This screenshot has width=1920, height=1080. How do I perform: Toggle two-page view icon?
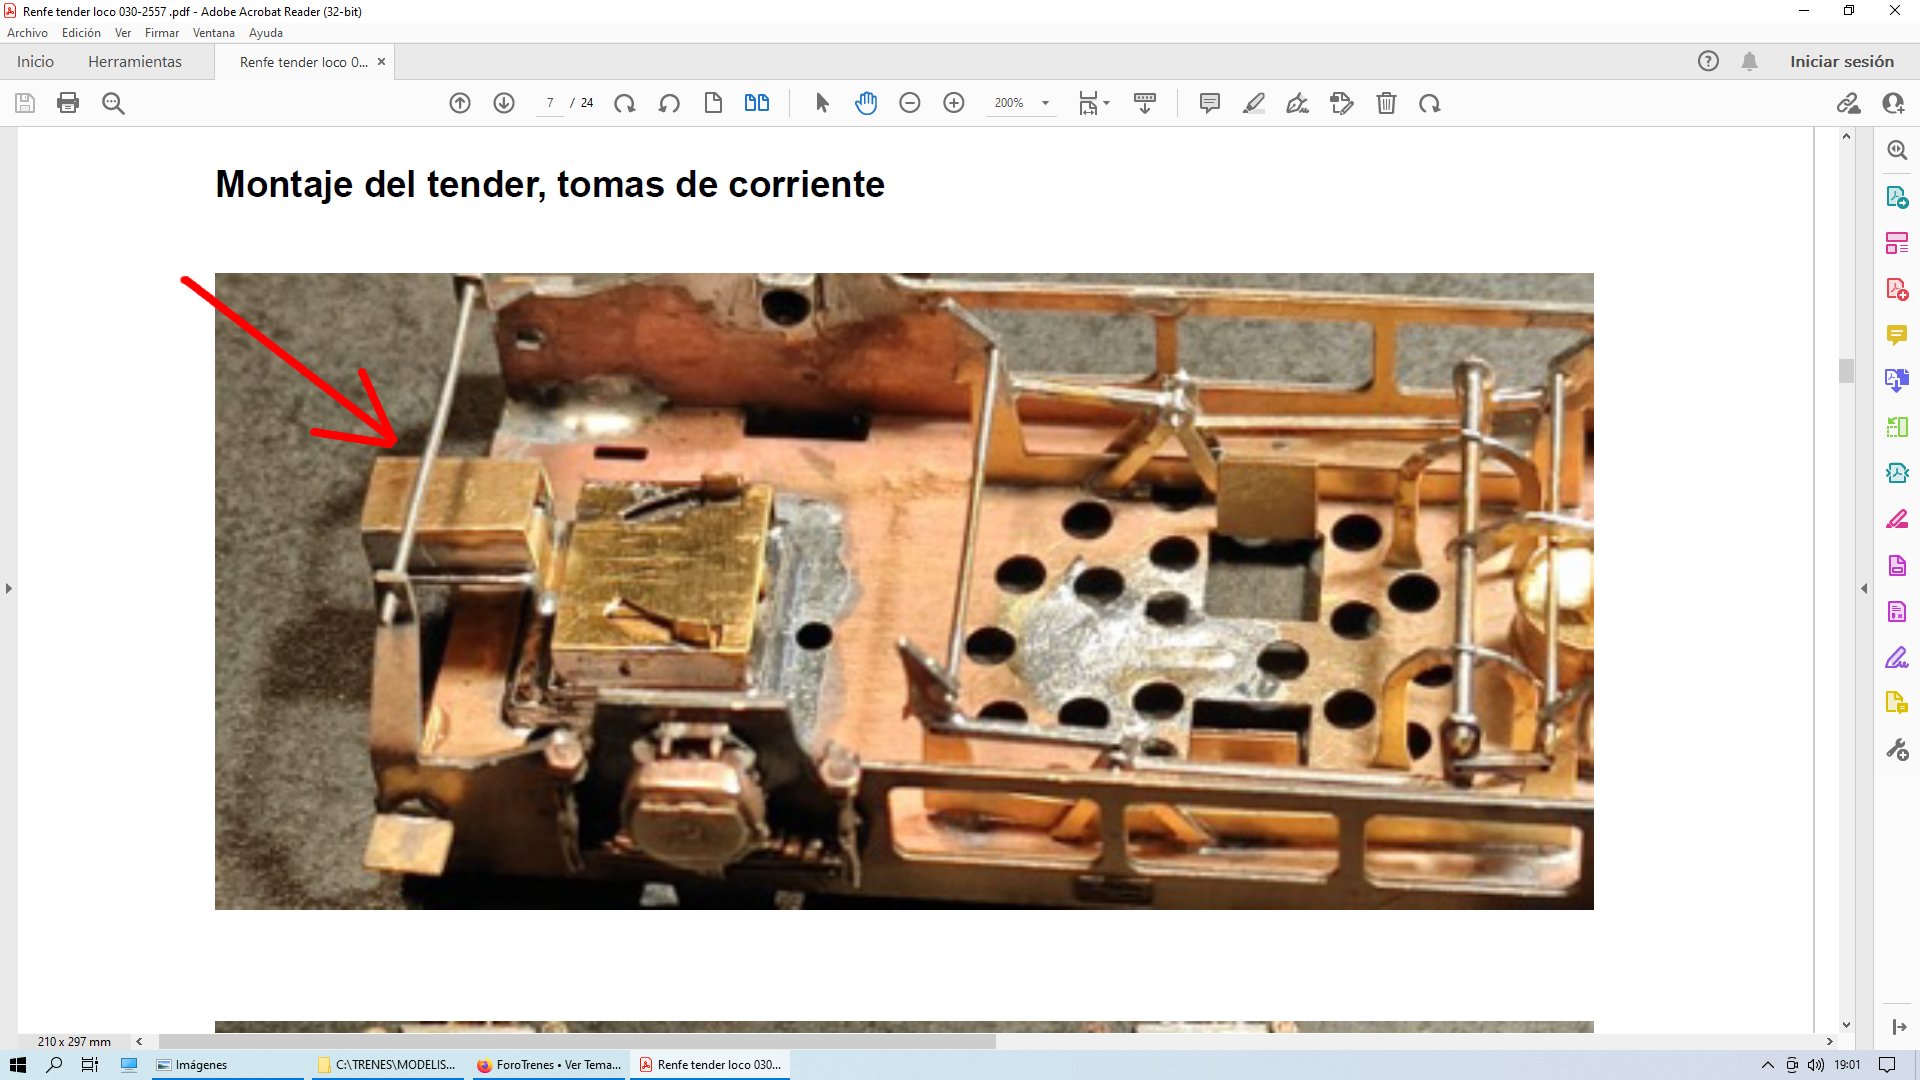pos(757,103)
